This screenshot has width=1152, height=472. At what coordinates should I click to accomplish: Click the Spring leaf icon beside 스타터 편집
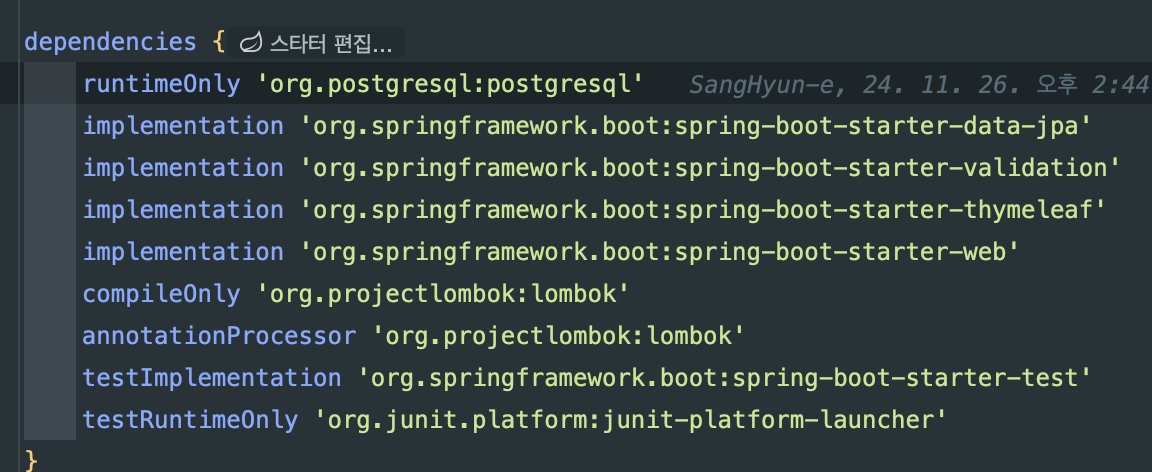[x=251, y=43]
